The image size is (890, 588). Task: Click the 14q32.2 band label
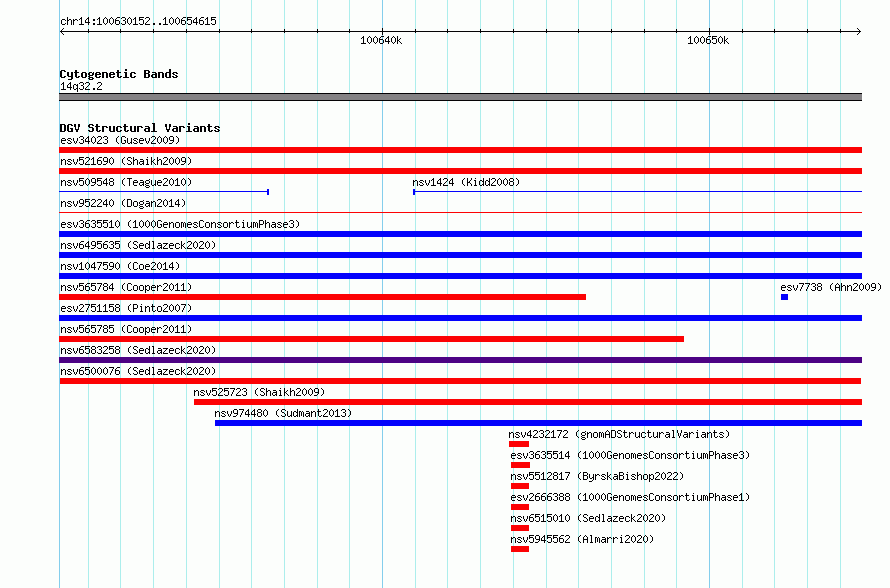[x=81, y=86]
